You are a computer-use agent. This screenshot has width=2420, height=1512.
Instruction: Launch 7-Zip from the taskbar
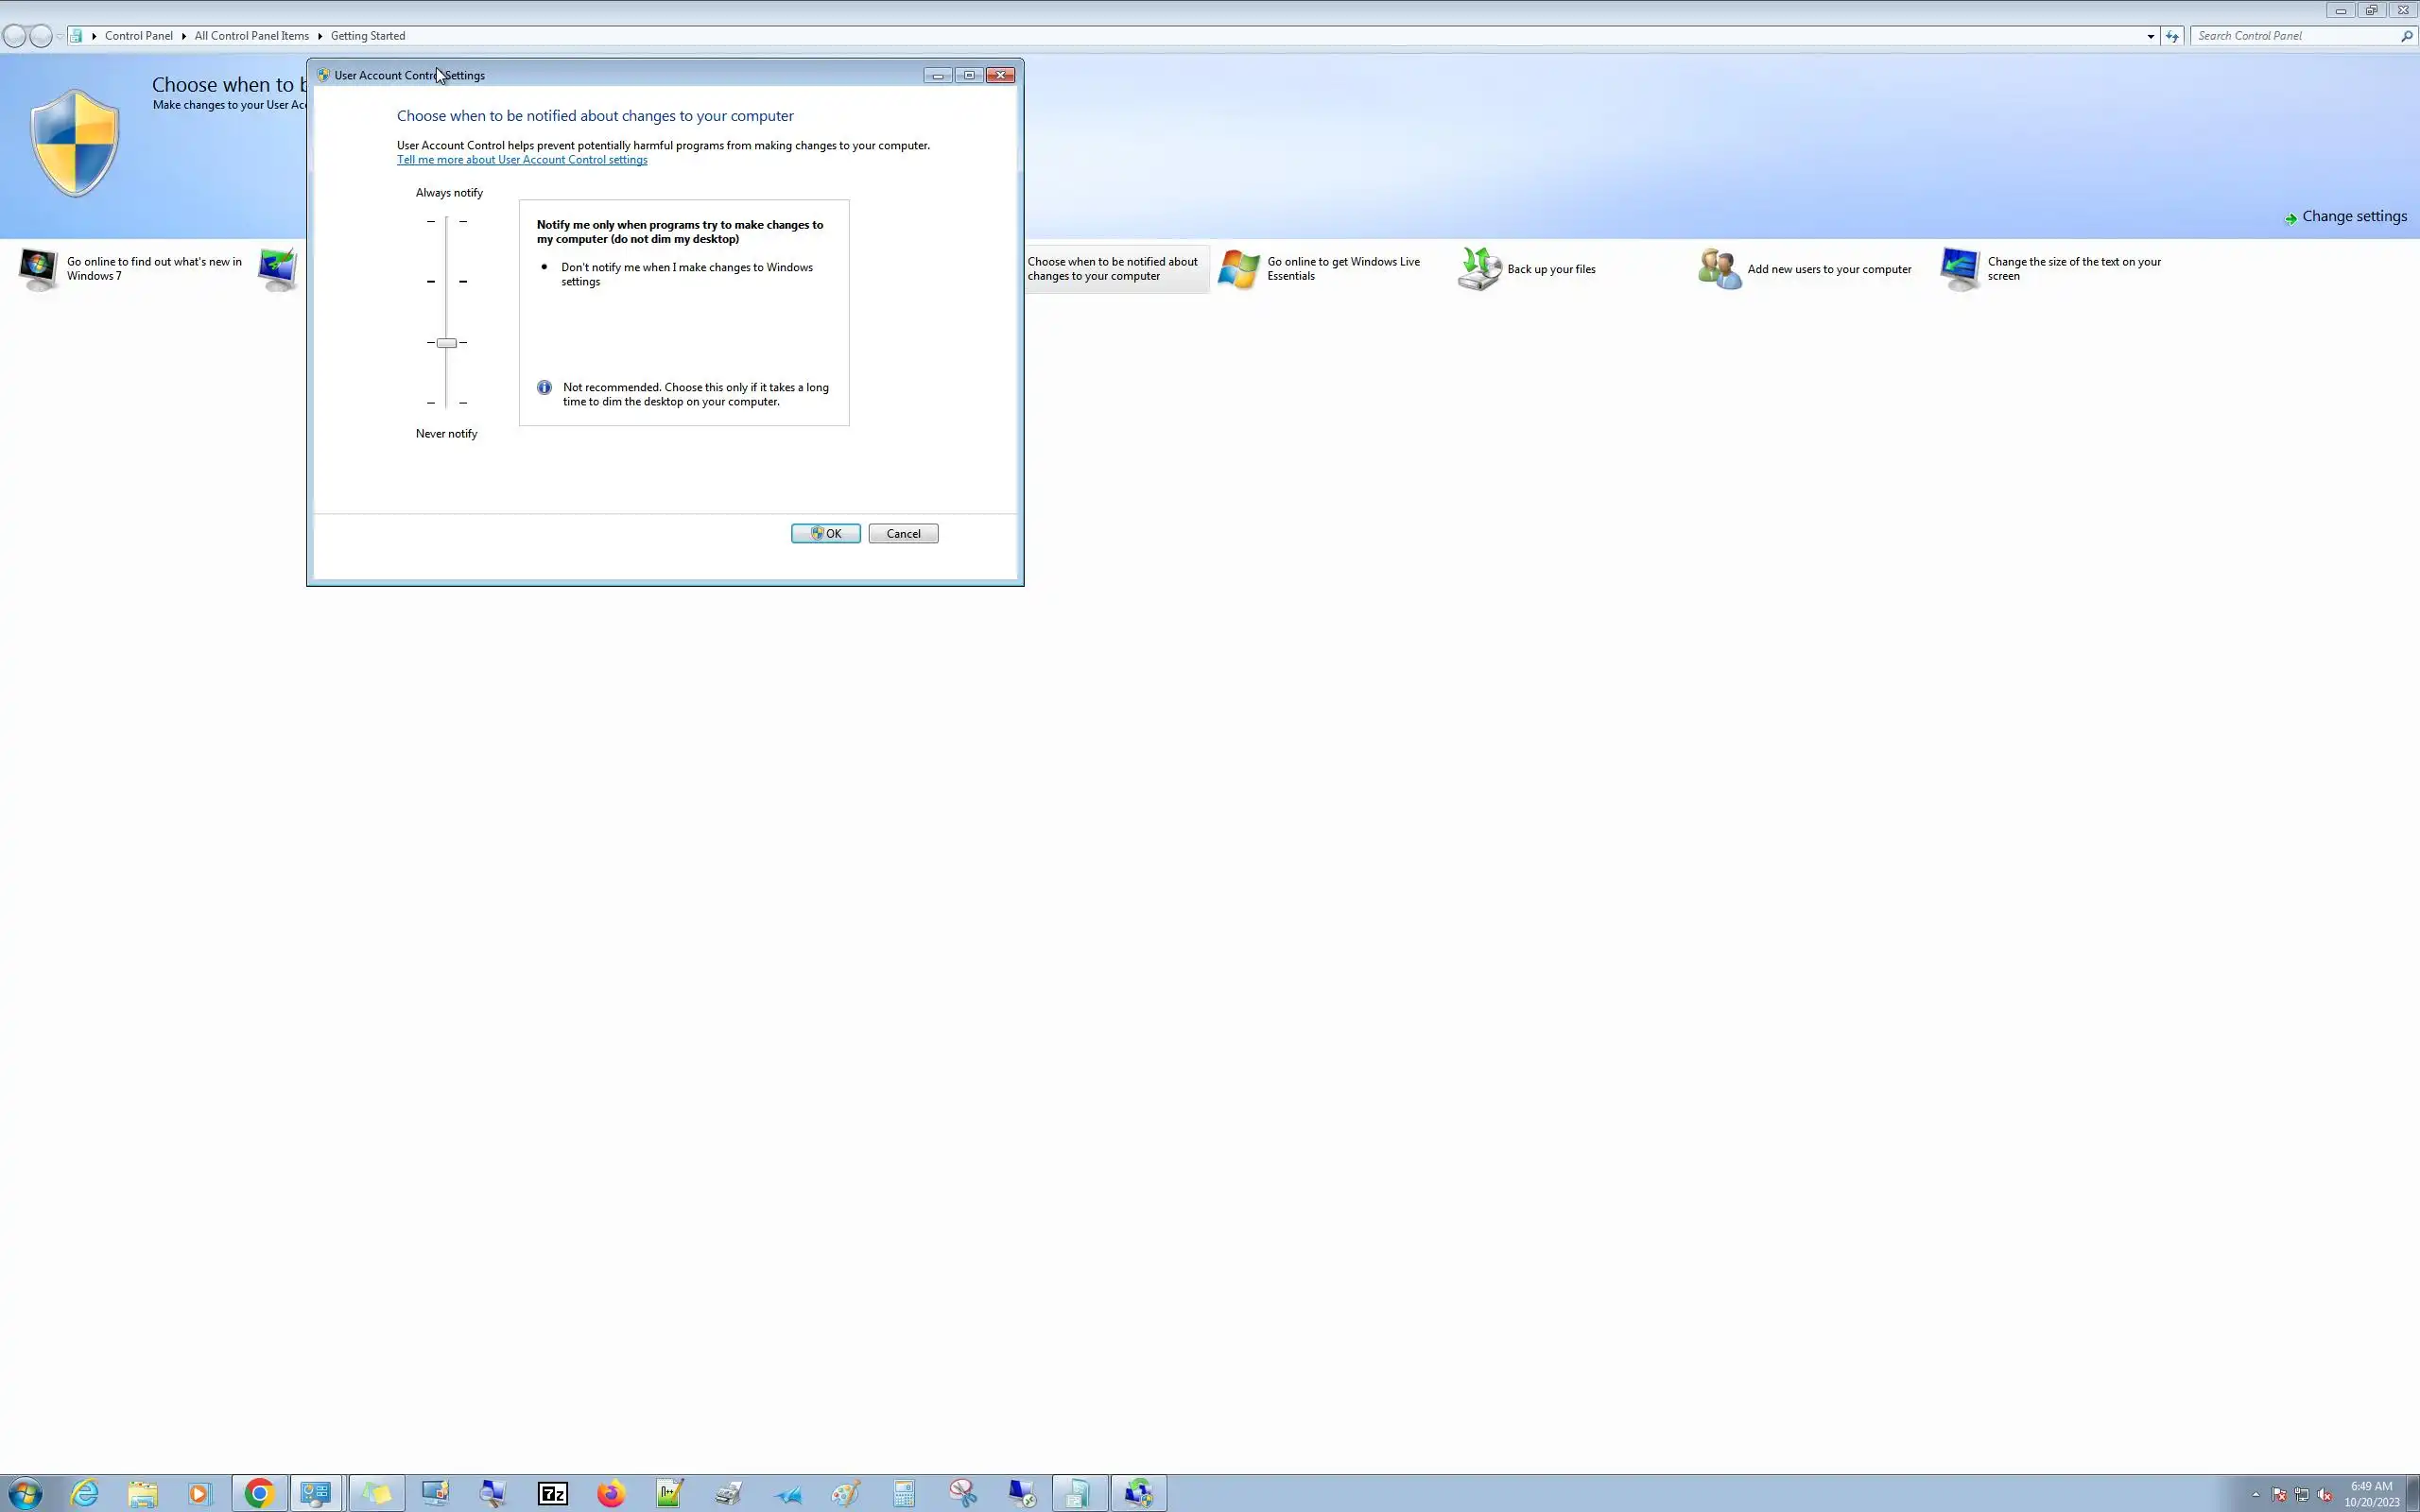(552, 1493)
